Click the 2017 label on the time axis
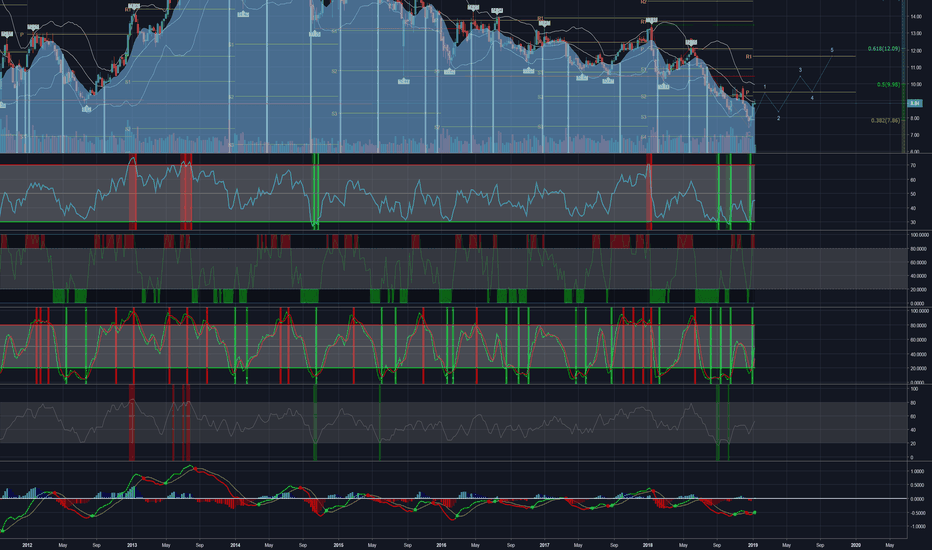Screen dimensions: 932x550 pos(544,545)
